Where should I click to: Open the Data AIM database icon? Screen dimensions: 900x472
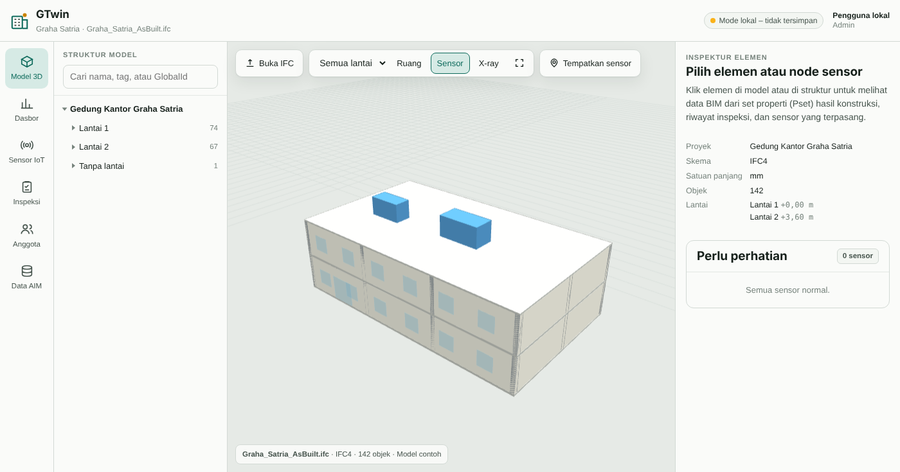26,271
